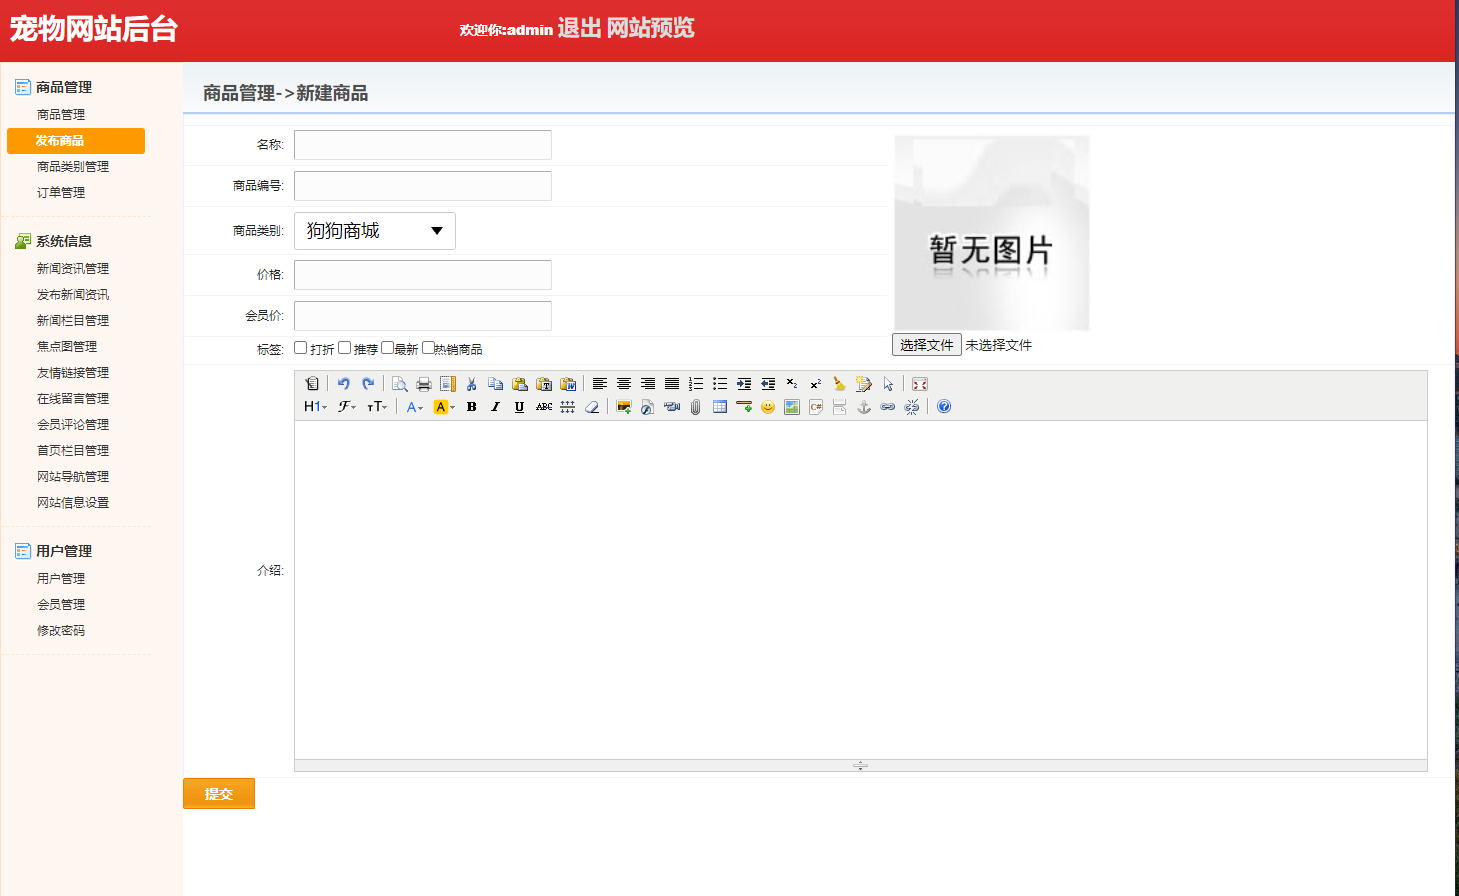This screenshot has width=1459, height=896.
Task: Expand the H1 heading dropdown in the editor
Action: point(314,406)
